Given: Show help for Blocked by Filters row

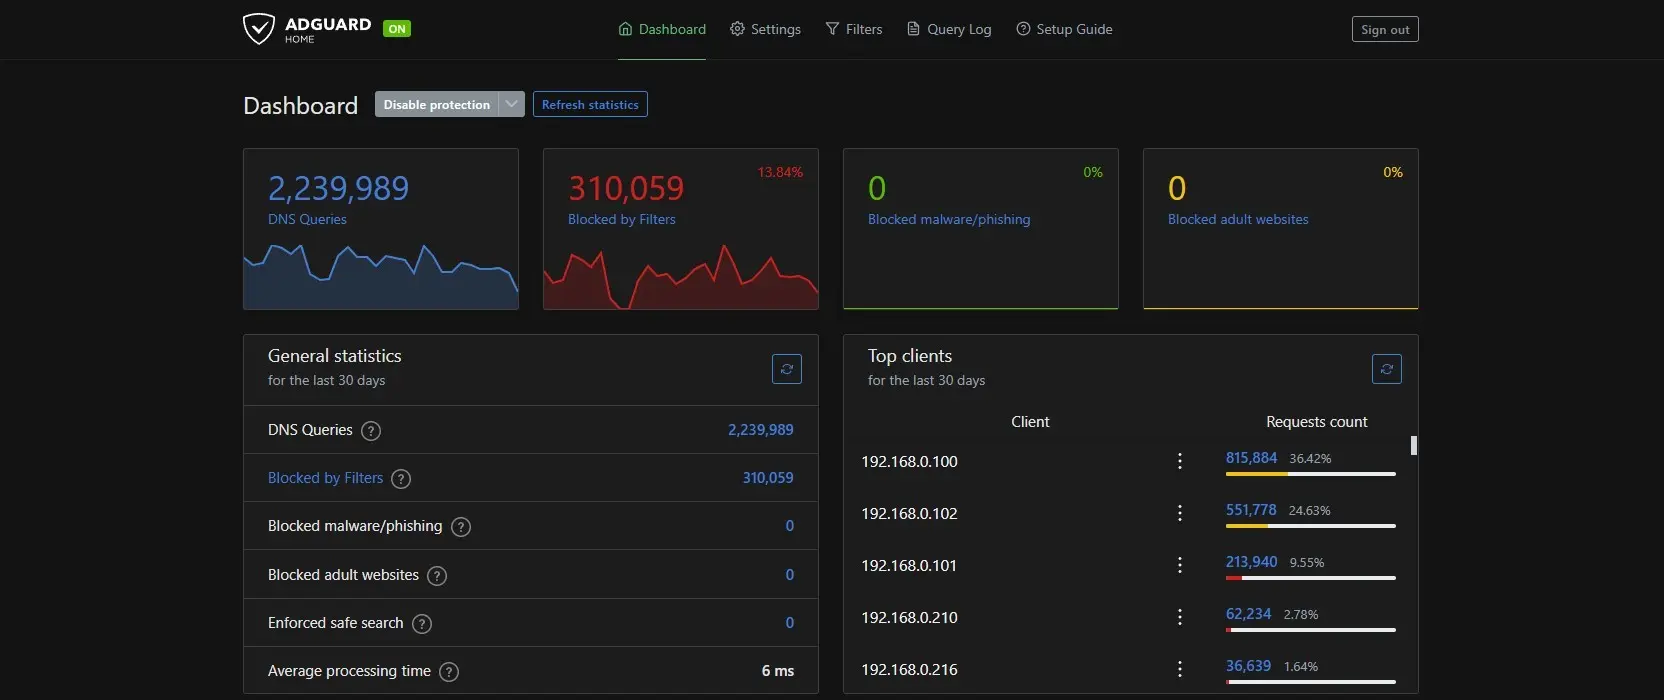Looking at the screenshot, I should (401, 479).
